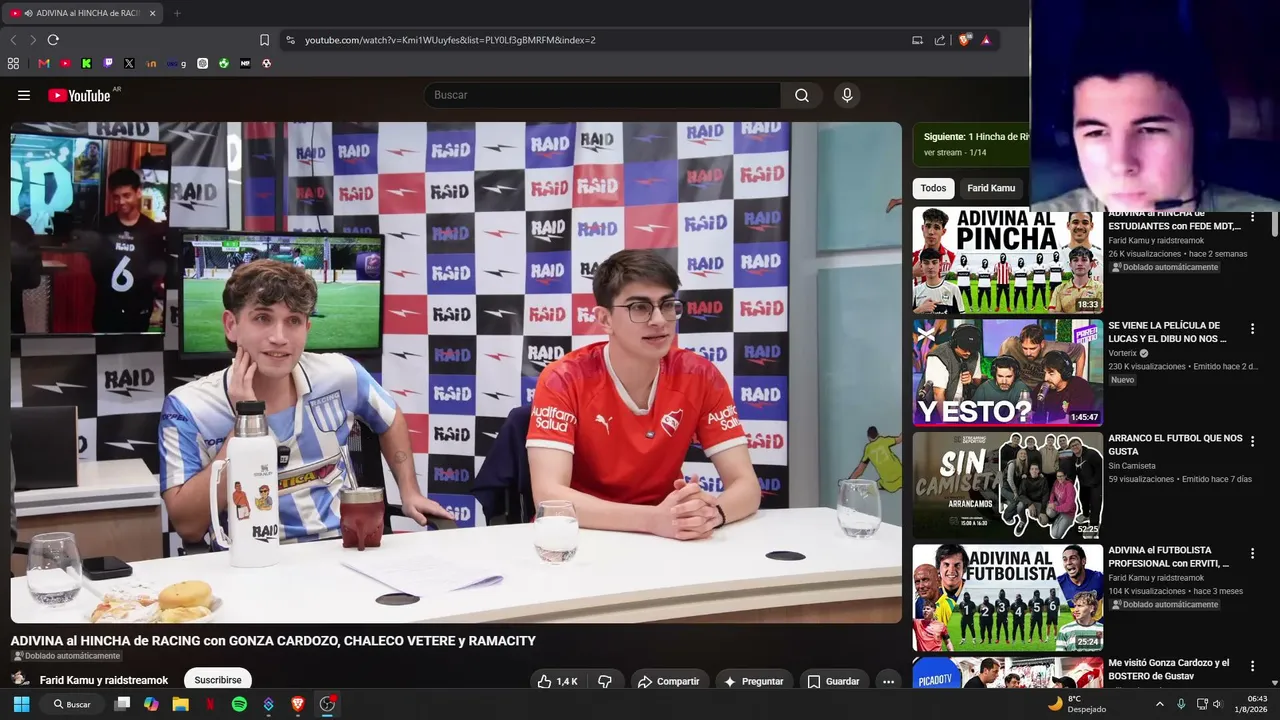Reload the page with the refresh icon
The height and width of the screenshot is (720, 1280).
coord(53,40)
